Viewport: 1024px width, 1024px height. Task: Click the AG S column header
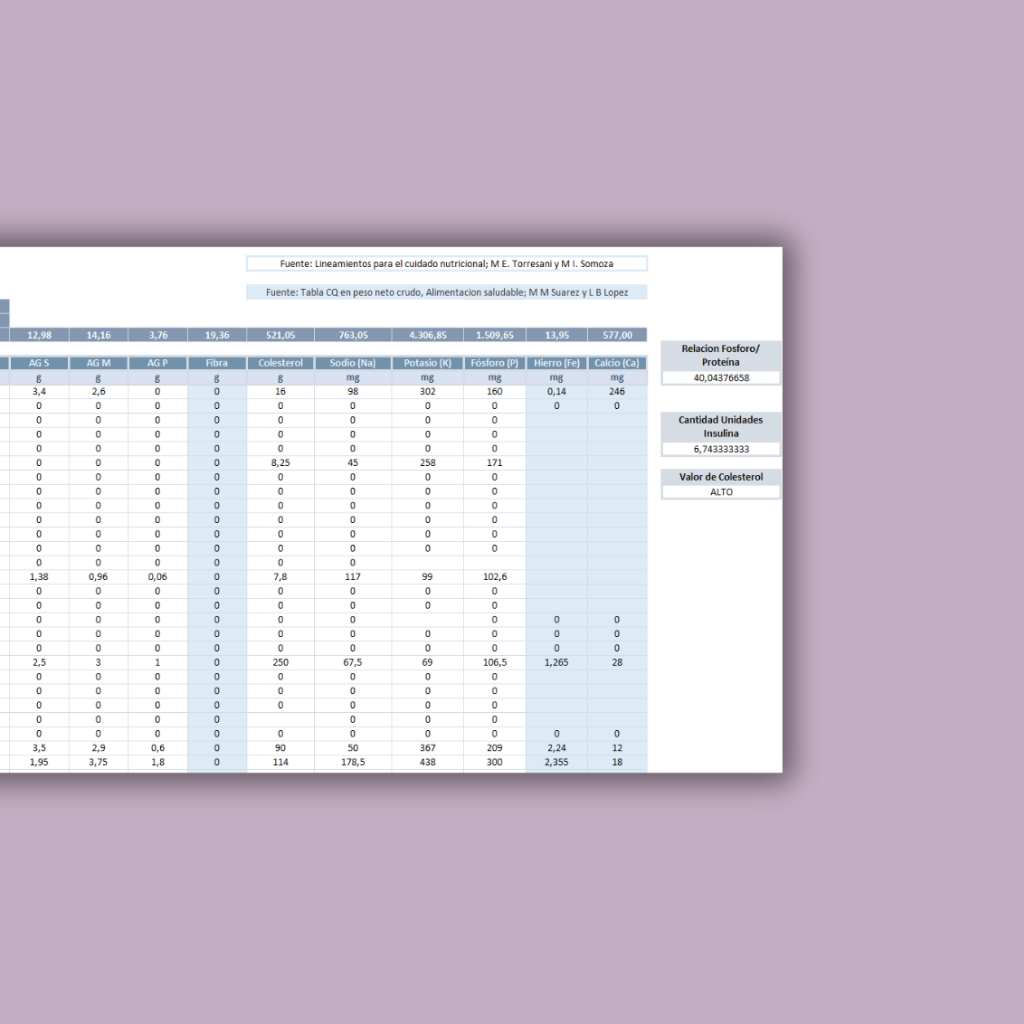[39, 363]
